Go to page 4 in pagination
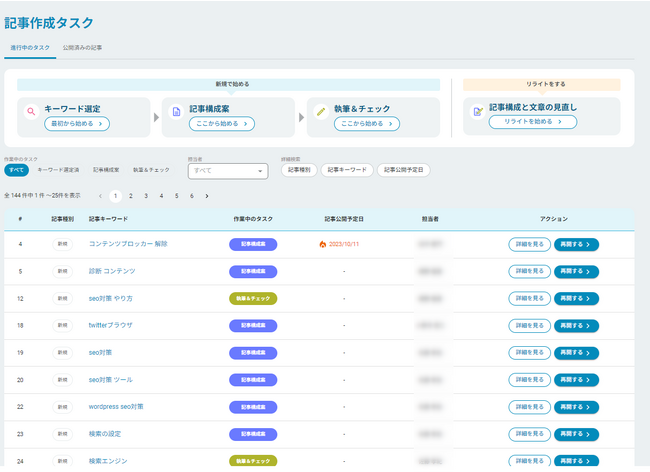 point(161,196)
